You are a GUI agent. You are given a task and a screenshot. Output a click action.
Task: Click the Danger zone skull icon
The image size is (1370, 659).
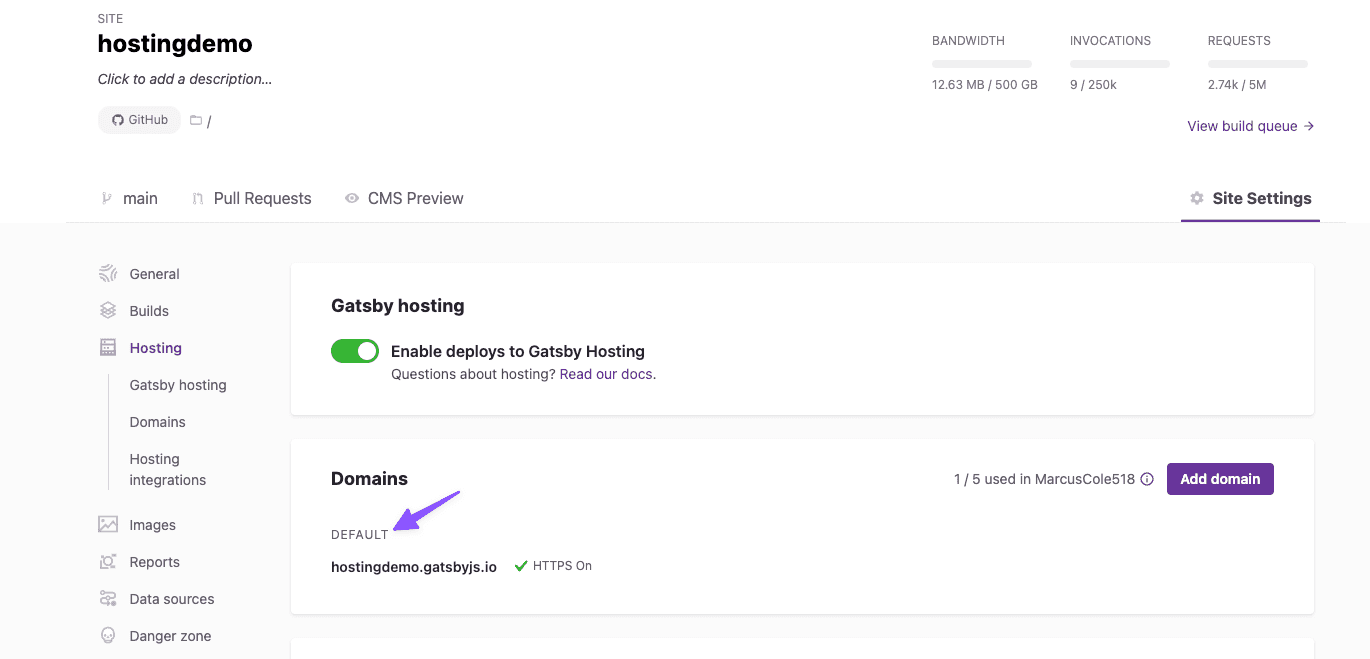click(x=108, y=636)
